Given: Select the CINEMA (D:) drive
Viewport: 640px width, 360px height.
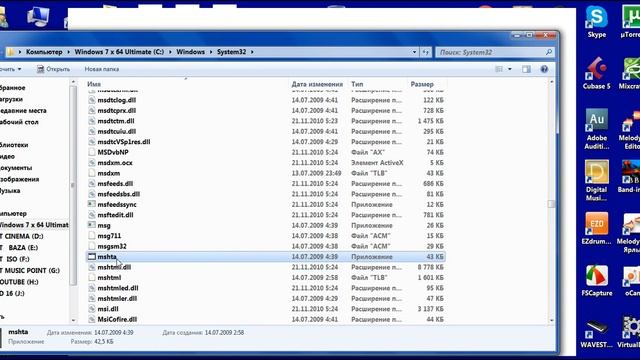Looking at the screenshot, I should tap(22, 236).
